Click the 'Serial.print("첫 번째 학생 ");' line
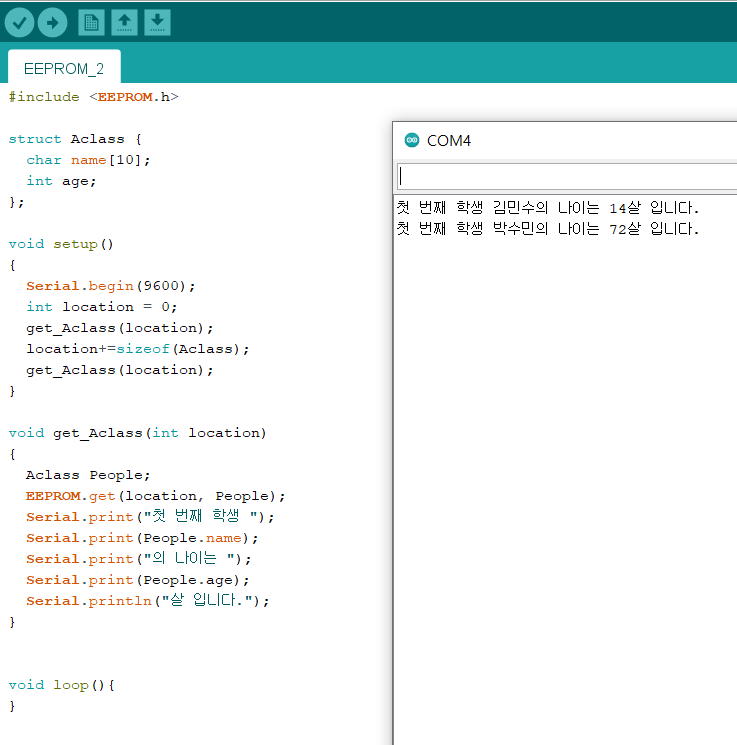Viewport: 737px width, 745px height. click(x=150, y=516)
